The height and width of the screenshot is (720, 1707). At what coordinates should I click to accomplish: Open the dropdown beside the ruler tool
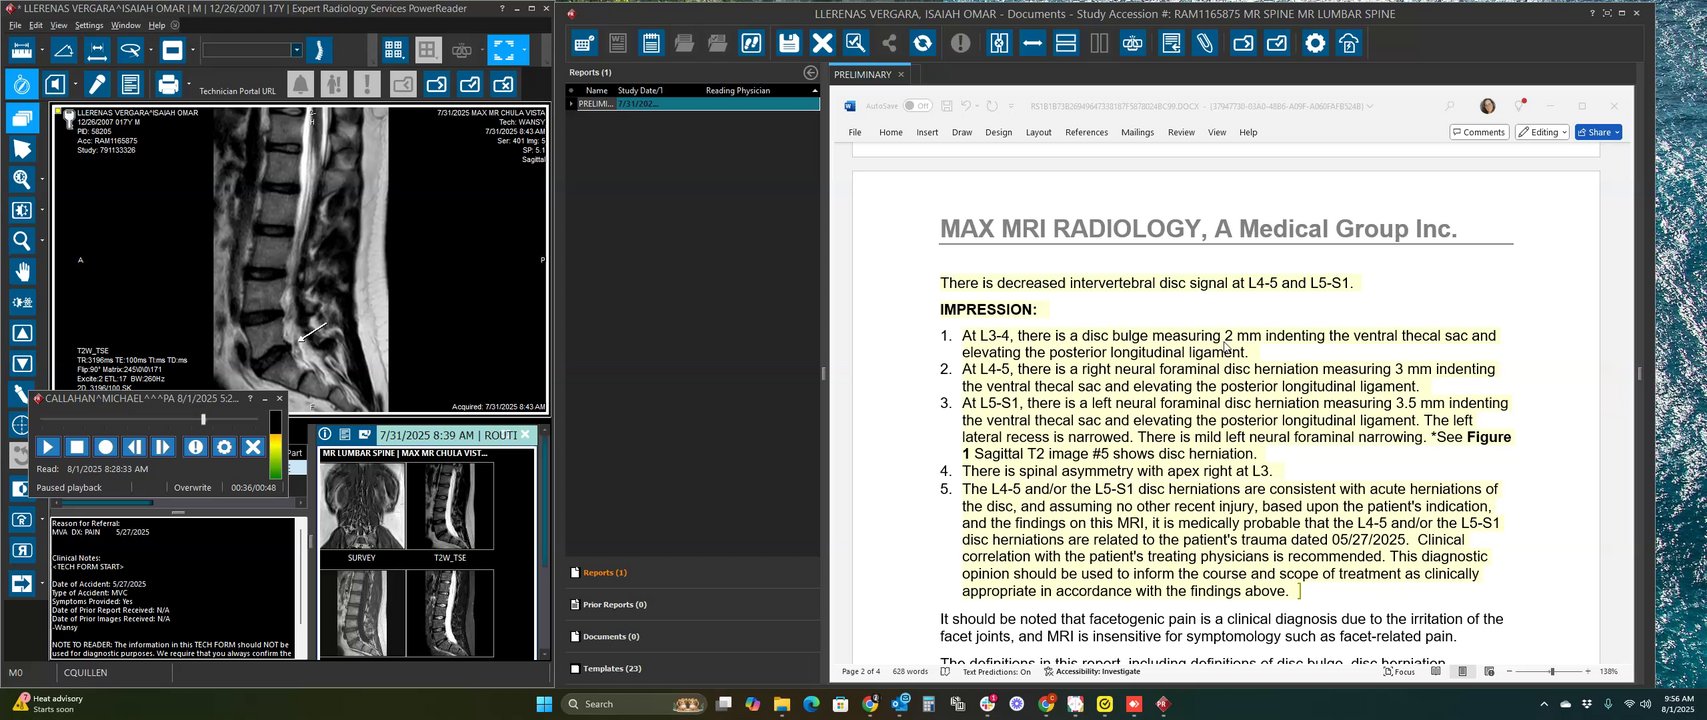tap(42, 50)
